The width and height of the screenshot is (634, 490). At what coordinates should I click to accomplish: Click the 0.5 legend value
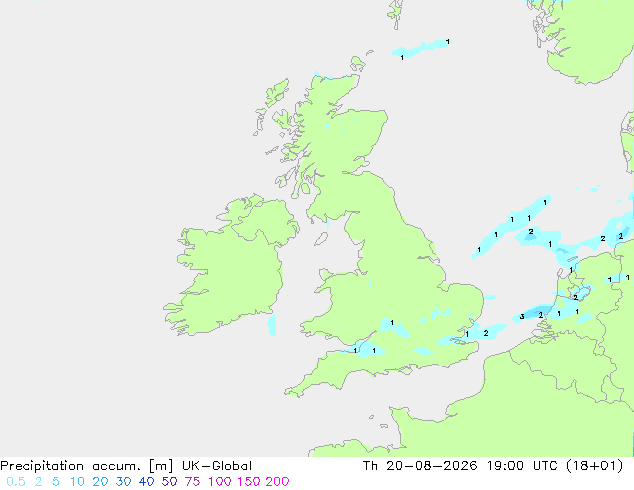[16, 482]
